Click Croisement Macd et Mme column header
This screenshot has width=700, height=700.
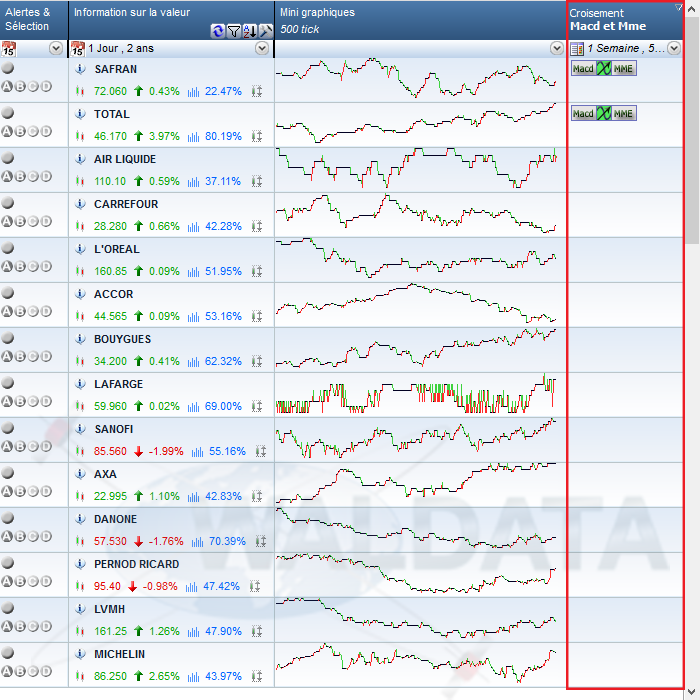[625, 20]
